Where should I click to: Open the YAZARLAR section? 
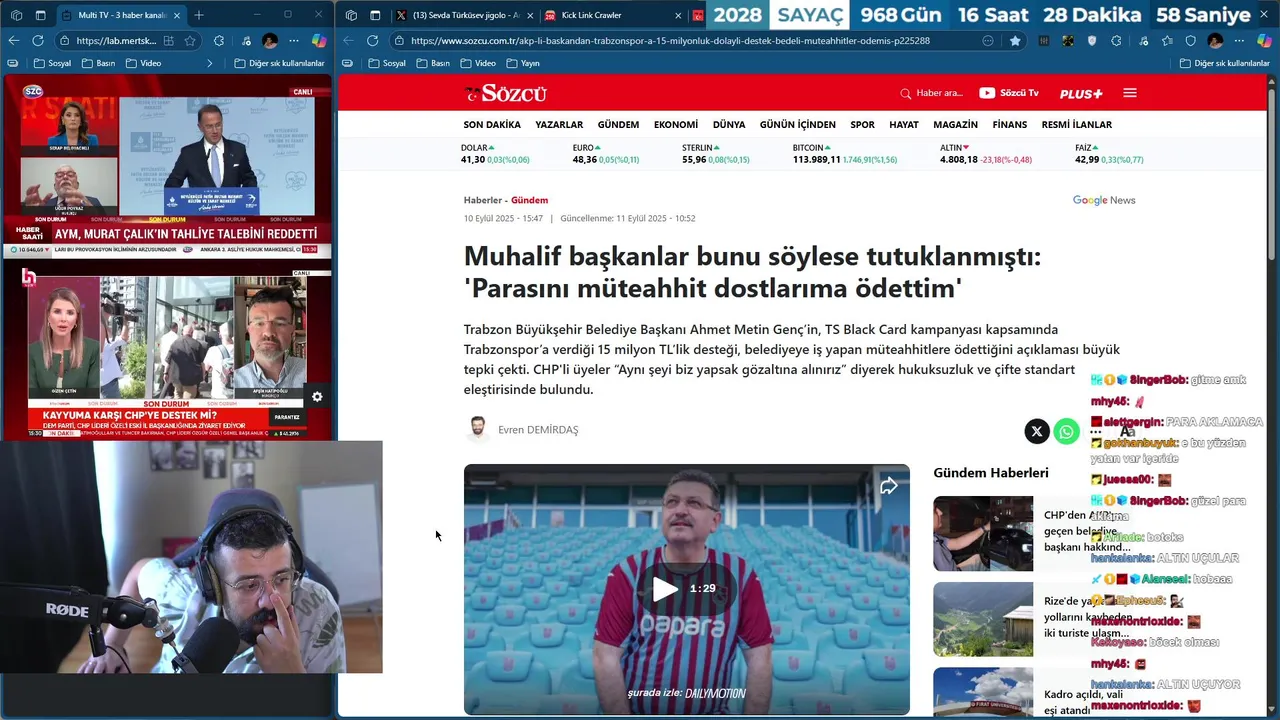(559, 125)
